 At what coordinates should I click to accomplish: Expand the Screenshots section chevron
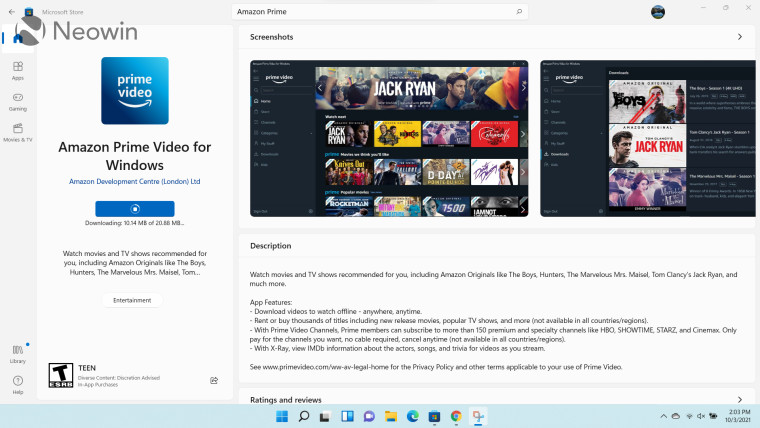740,37
